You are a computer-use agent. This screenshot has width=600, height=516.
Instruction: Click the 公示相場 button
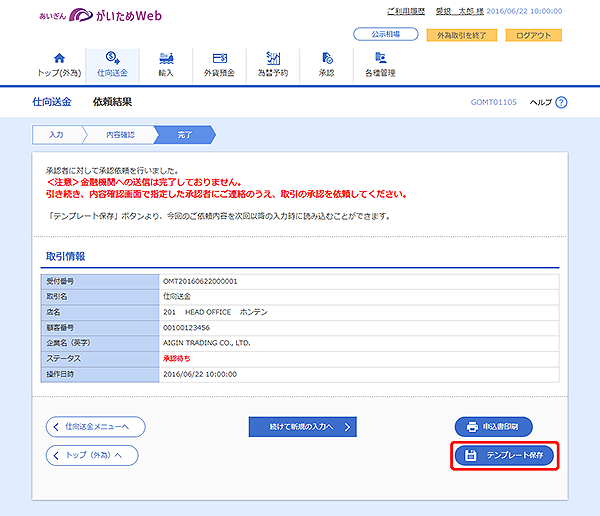click(x=386, y=34)
